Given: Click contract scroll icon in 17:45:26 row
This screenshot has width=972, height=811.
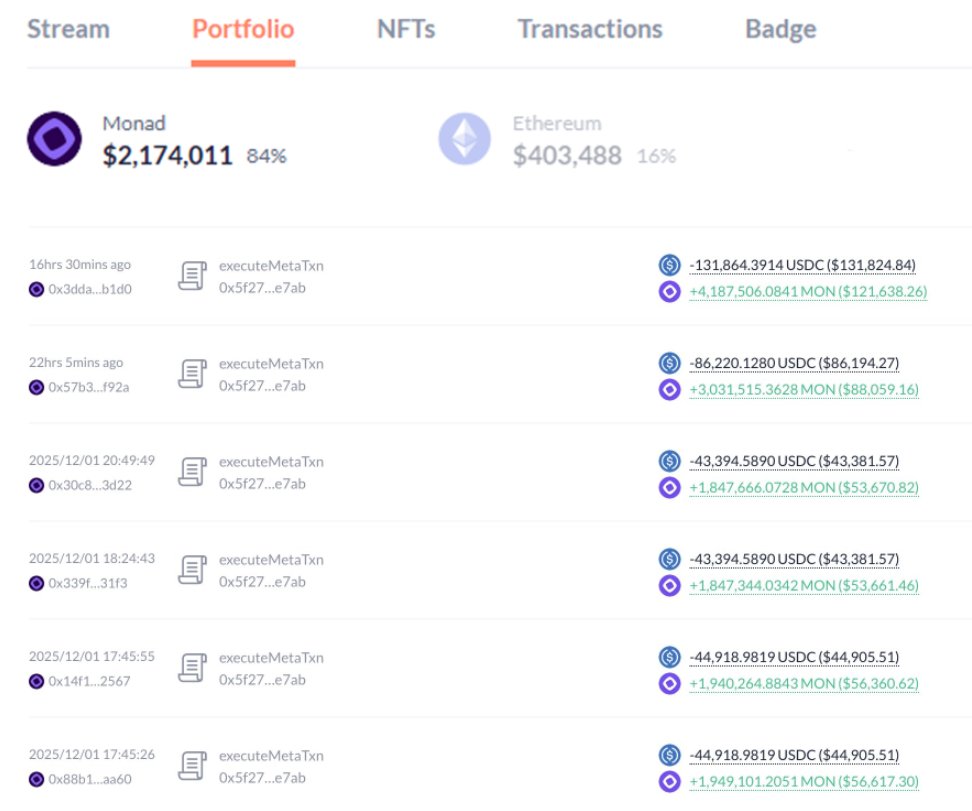Looking at the screenshot, I should pyautogui.click(x=192, y=766).
